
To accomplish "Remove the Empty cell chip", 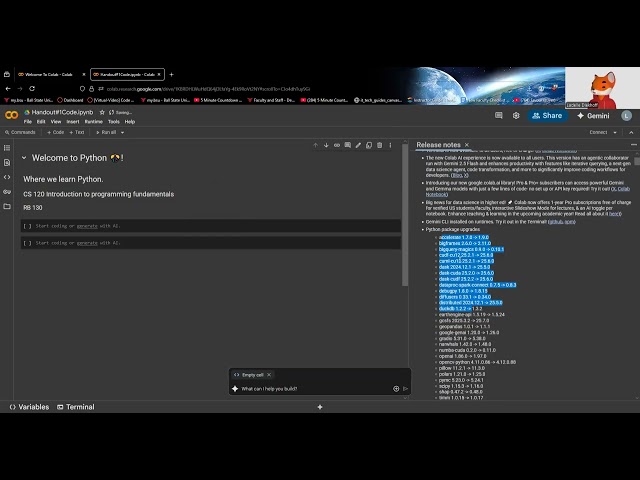I will [269, 375].
